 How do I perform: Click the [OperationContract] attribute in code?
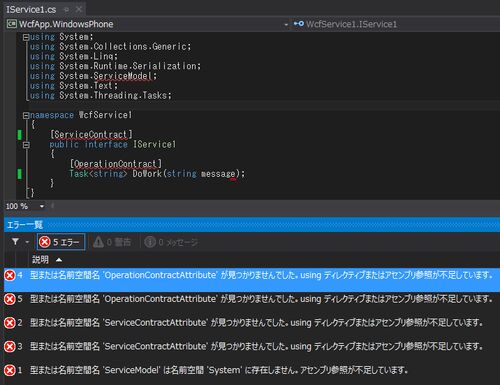click(x=116, y=164)
